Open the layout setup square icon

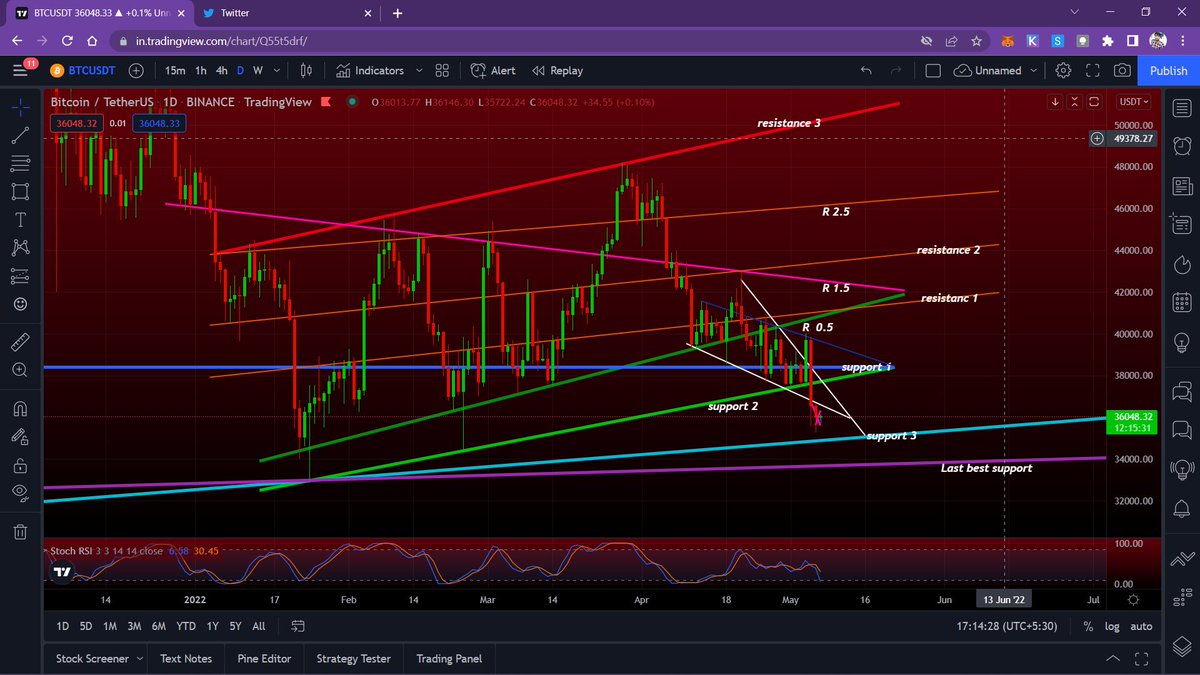[x=933, y=70]
